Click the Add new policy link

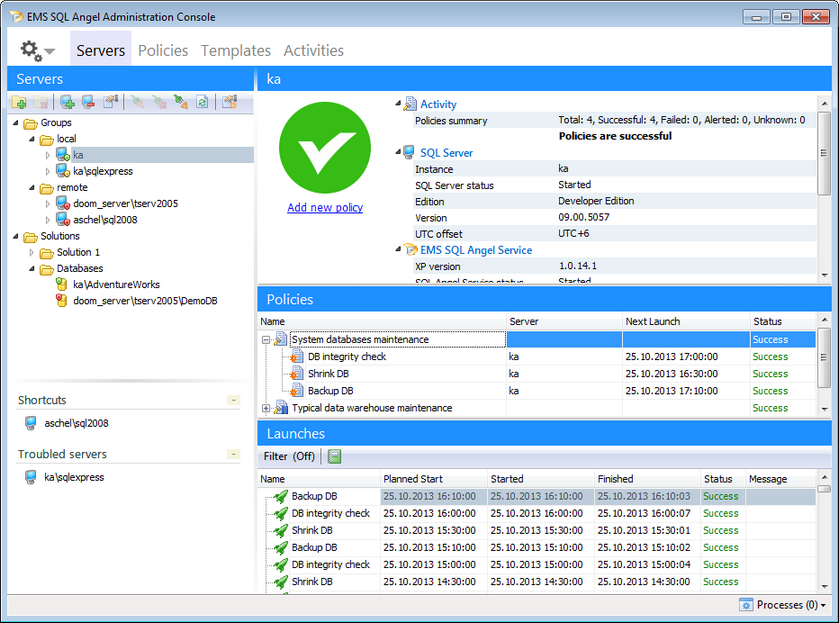coord(325,207)
